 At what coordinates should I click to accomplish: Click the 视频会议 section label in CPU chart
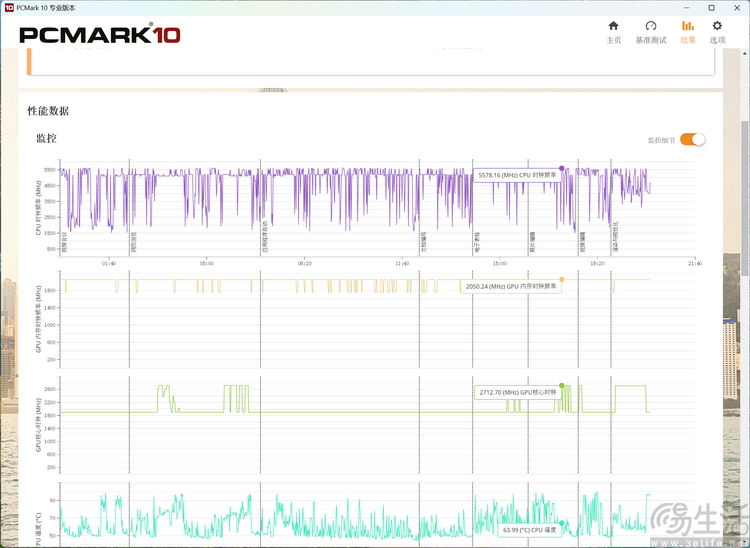click(x=64, y=242)
